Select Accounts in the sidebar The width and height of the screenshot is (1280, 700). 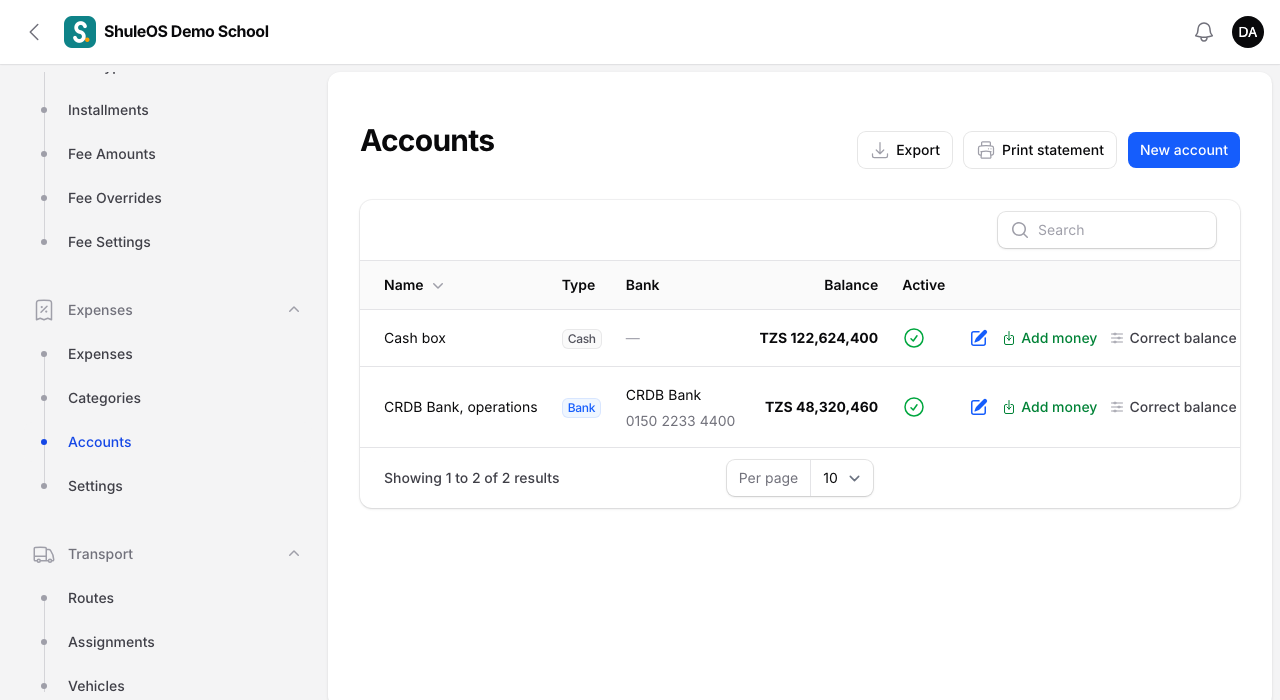(100, 442)
